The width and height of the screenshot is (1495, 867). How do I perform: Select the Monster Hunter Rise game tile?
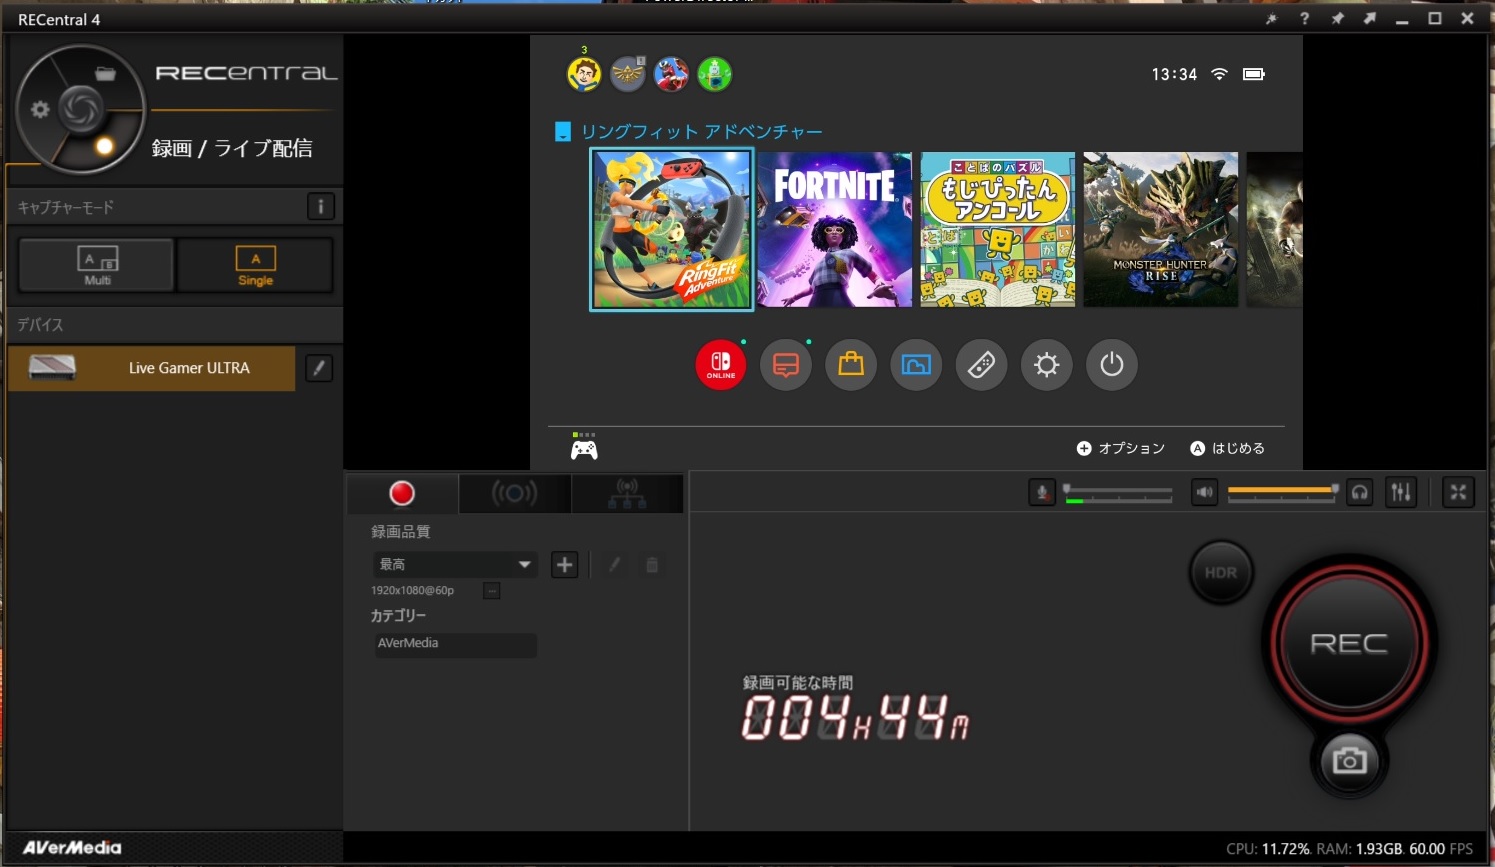pos(1161,230)
